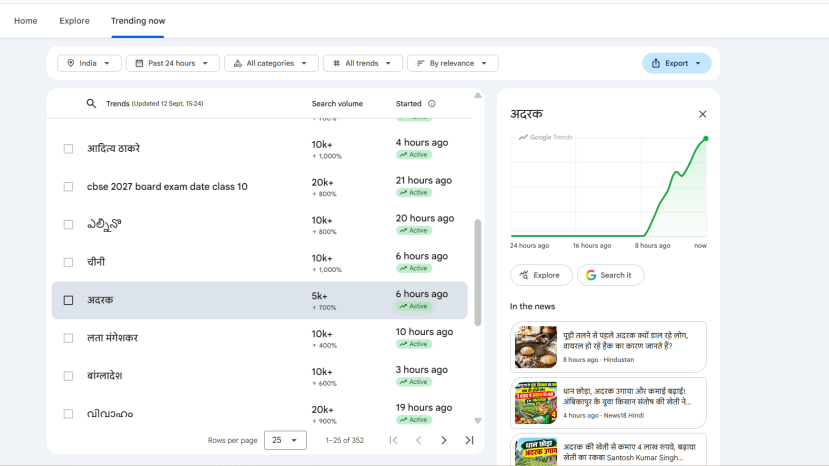Go to the previous page of trends
Screen dimensions: 829x466
[418, 440]
